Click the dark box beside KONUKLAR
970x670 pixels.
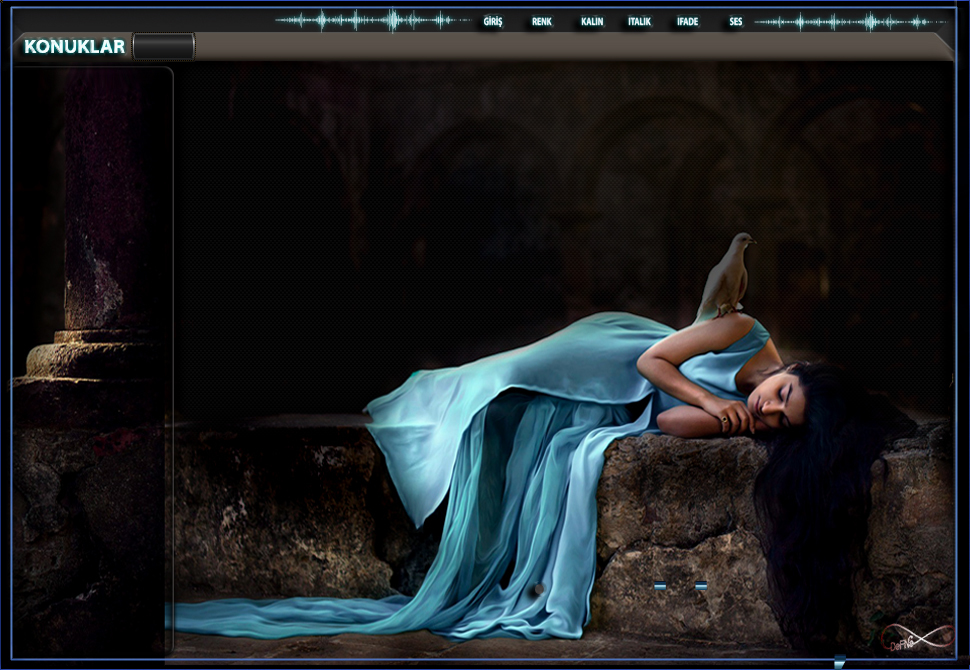pos(164,46)
